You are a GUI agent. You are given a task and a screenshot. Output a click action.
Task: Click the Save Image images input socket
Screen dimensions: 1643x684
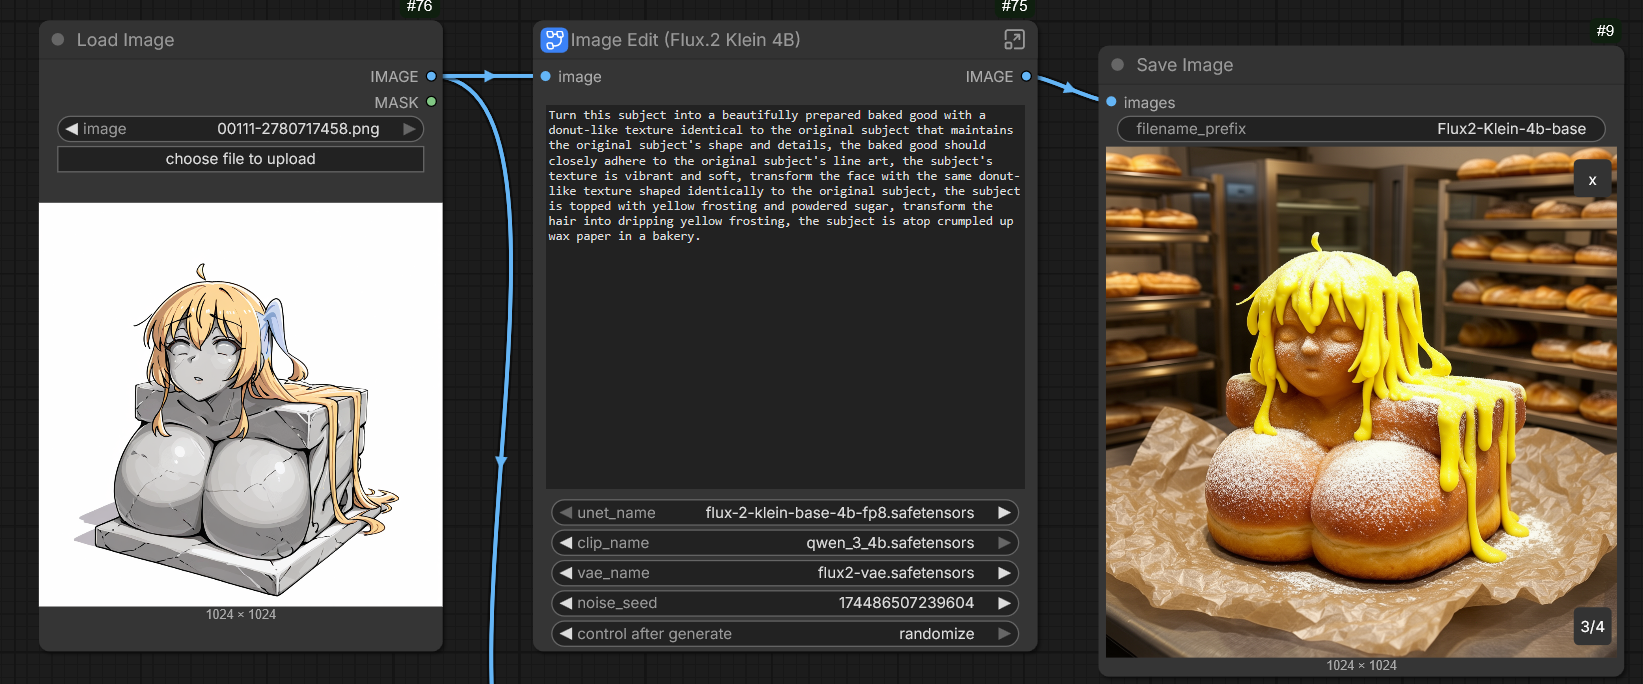pos(1111,102)
